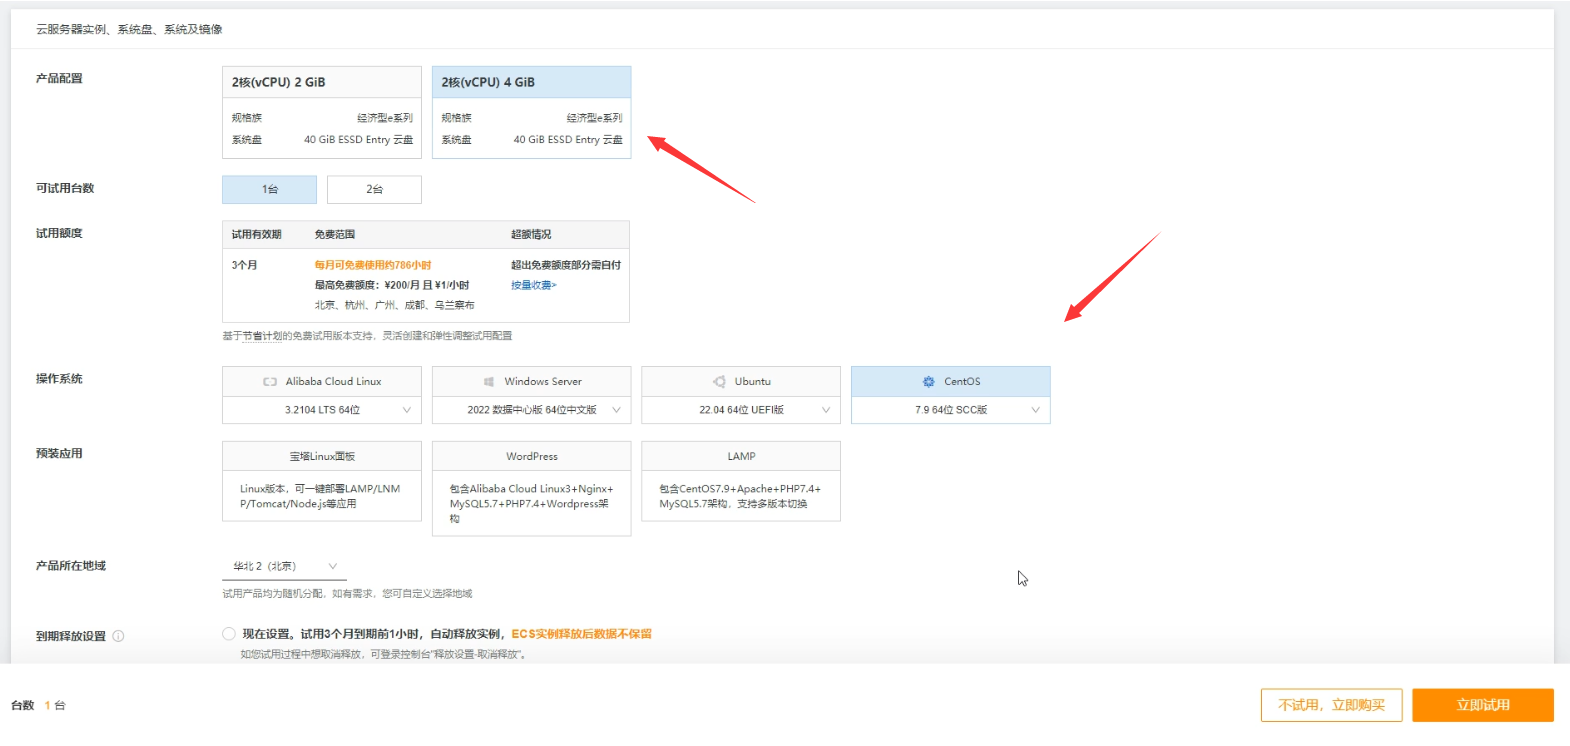Click the 最高免费额度 ¥200/月 text
The width and height of the screenshot is (1570, 746).
[392, 285]
